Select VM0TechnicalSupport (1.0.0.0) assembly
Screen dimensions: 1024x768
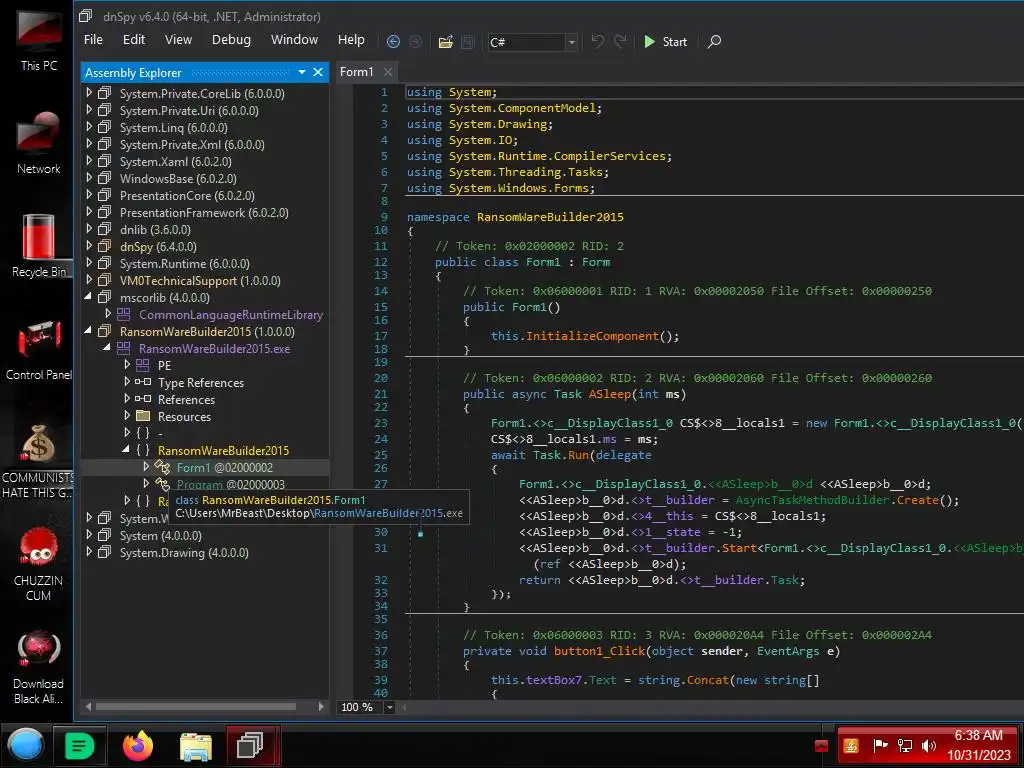[200, 281]
